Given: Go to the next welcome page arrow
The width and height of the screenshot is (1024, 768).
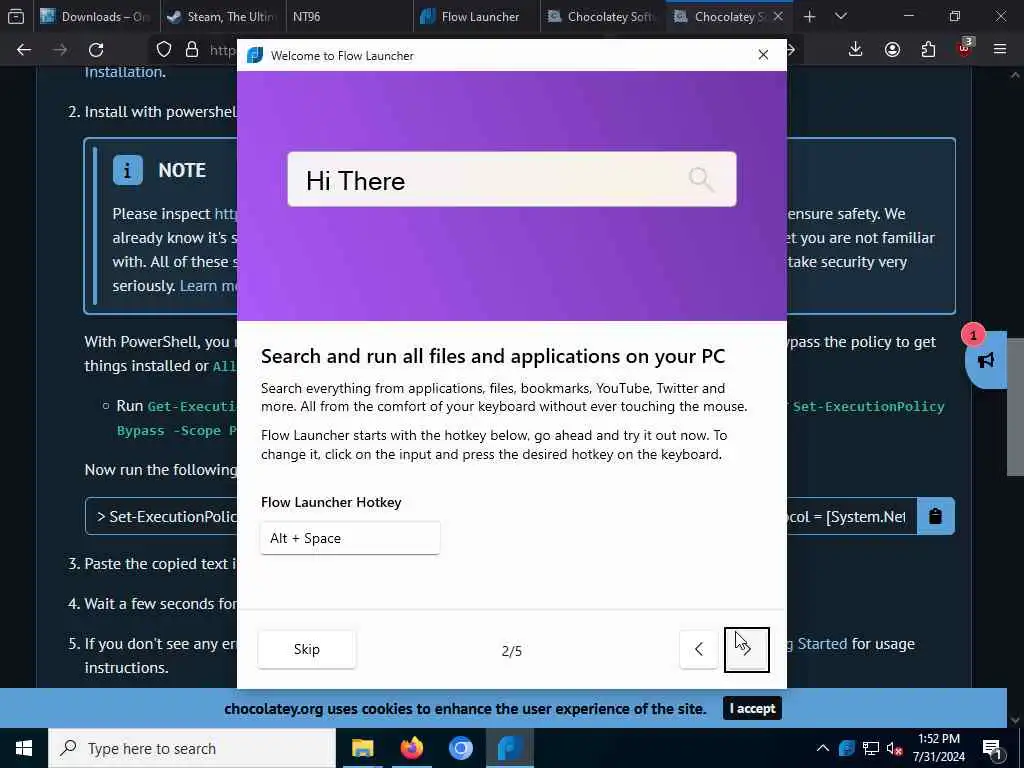Looking at the screenshot, I should (x=746, y=649).
